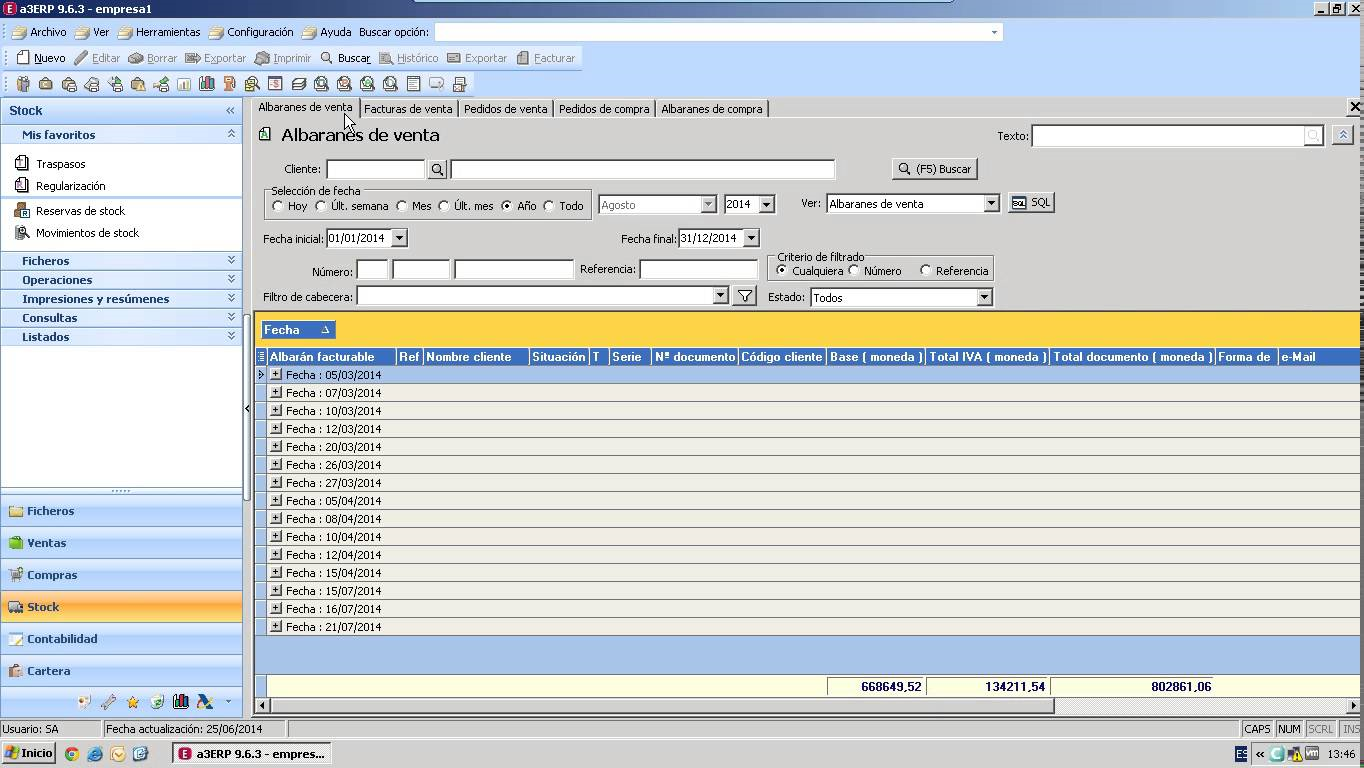Image resolution: width=1364 pixels, height=768 pixels.
Task: Click the Texto search input field
Action: tap(1168, 136)
